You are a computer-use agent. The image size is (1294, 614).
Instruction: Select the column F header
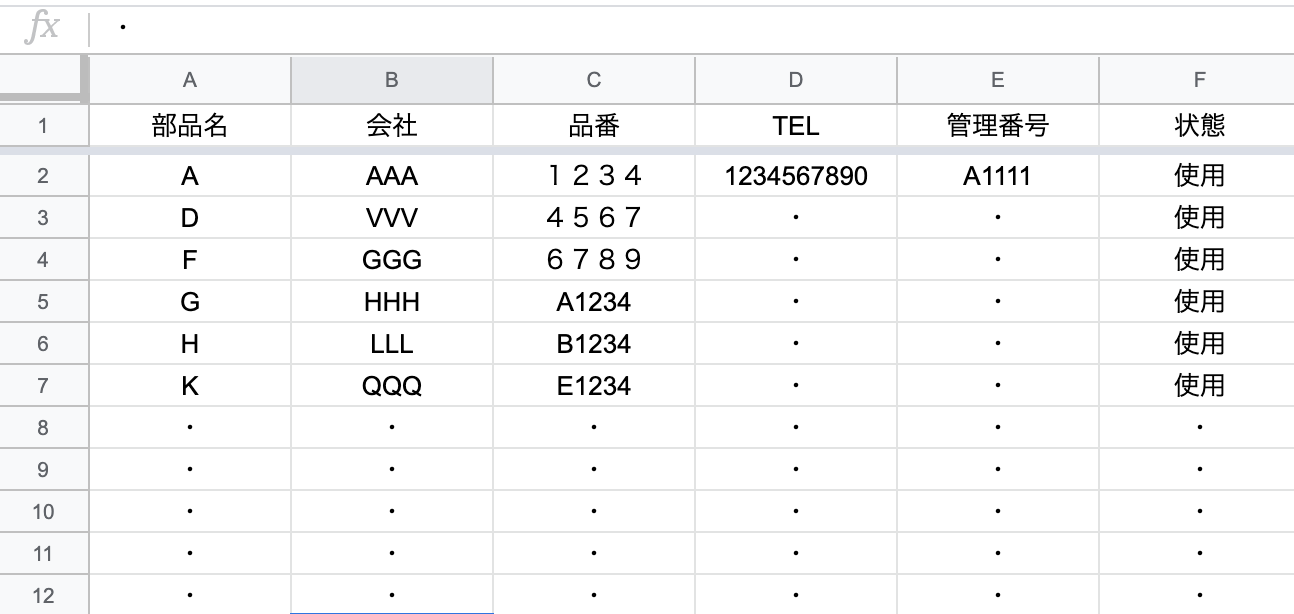[1198, 81]
